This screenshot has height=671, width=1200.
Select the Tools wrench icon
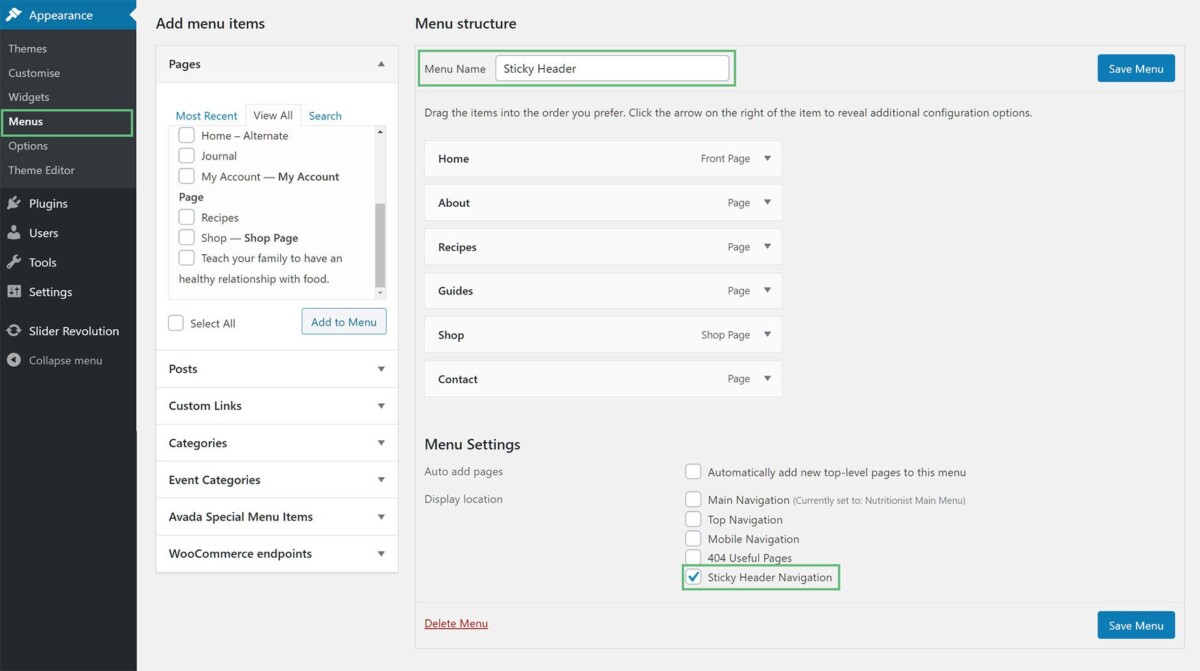tap(13, 262)
